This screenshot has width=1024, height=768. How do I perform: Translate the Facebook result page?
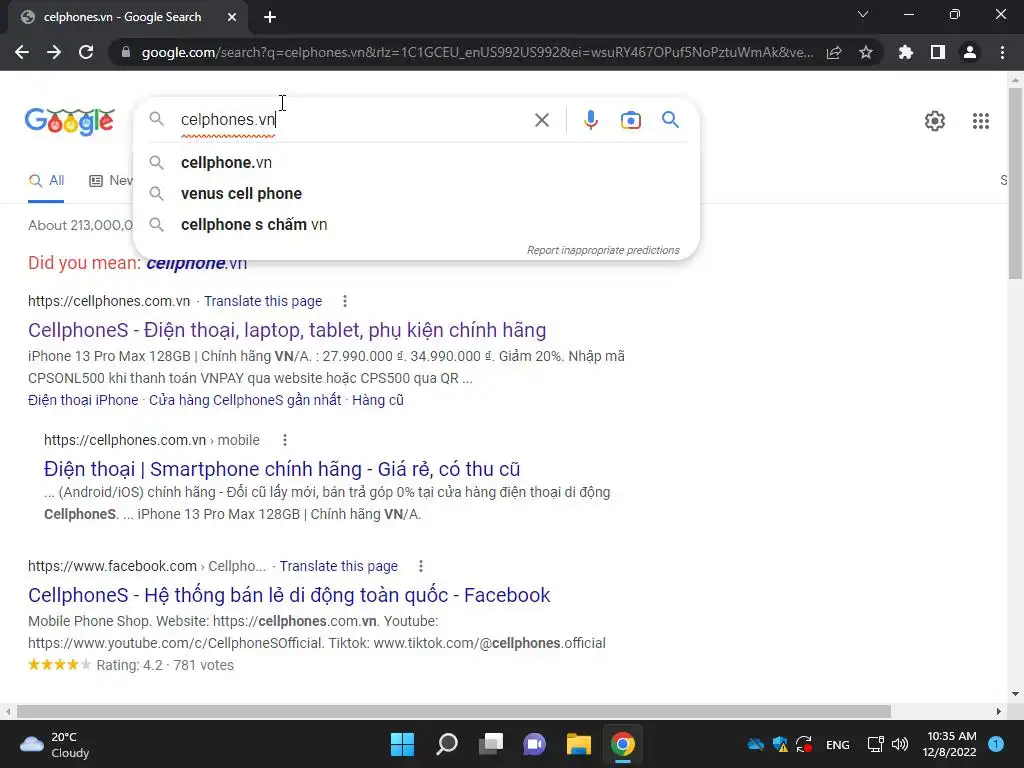(338, 566)
